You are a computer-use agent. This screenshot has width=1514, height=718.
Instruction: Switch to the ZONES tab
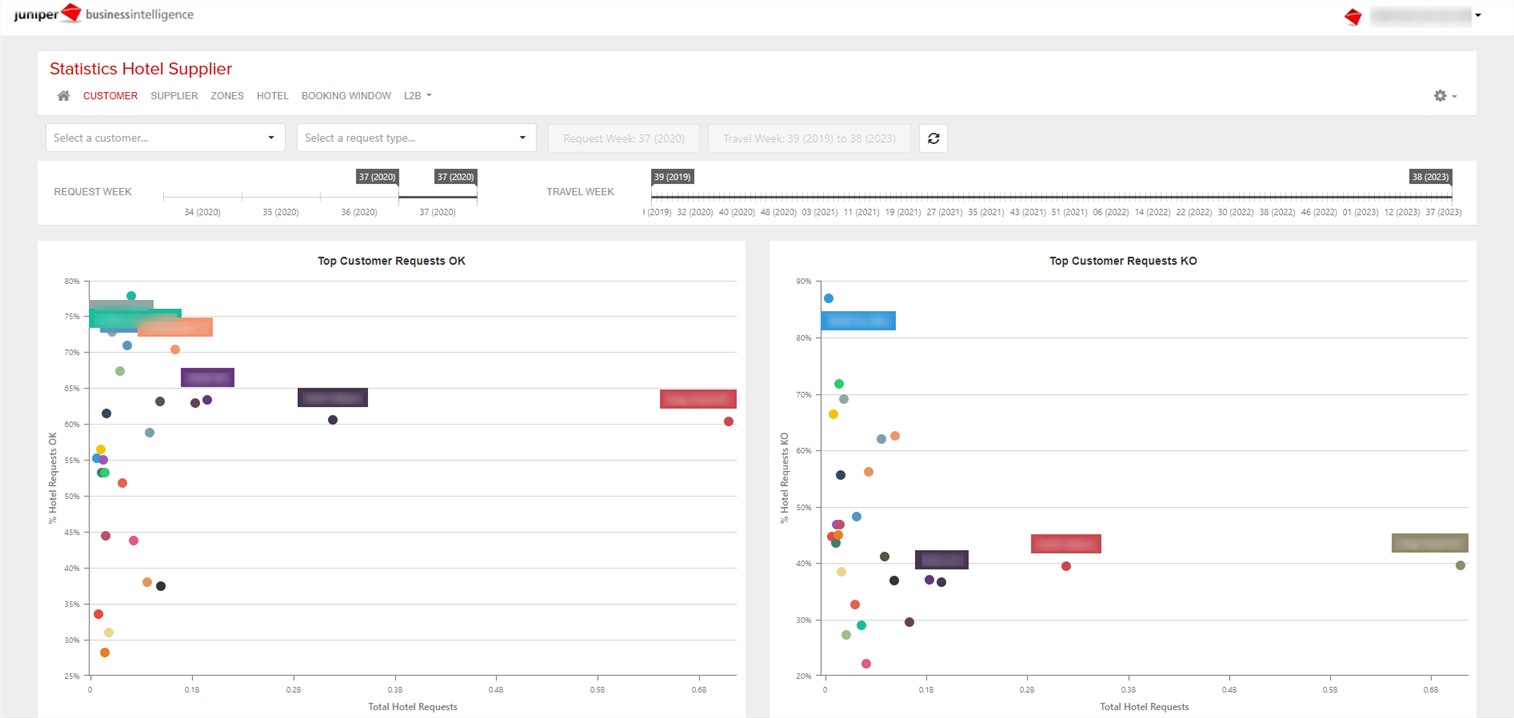click(227, 95)
